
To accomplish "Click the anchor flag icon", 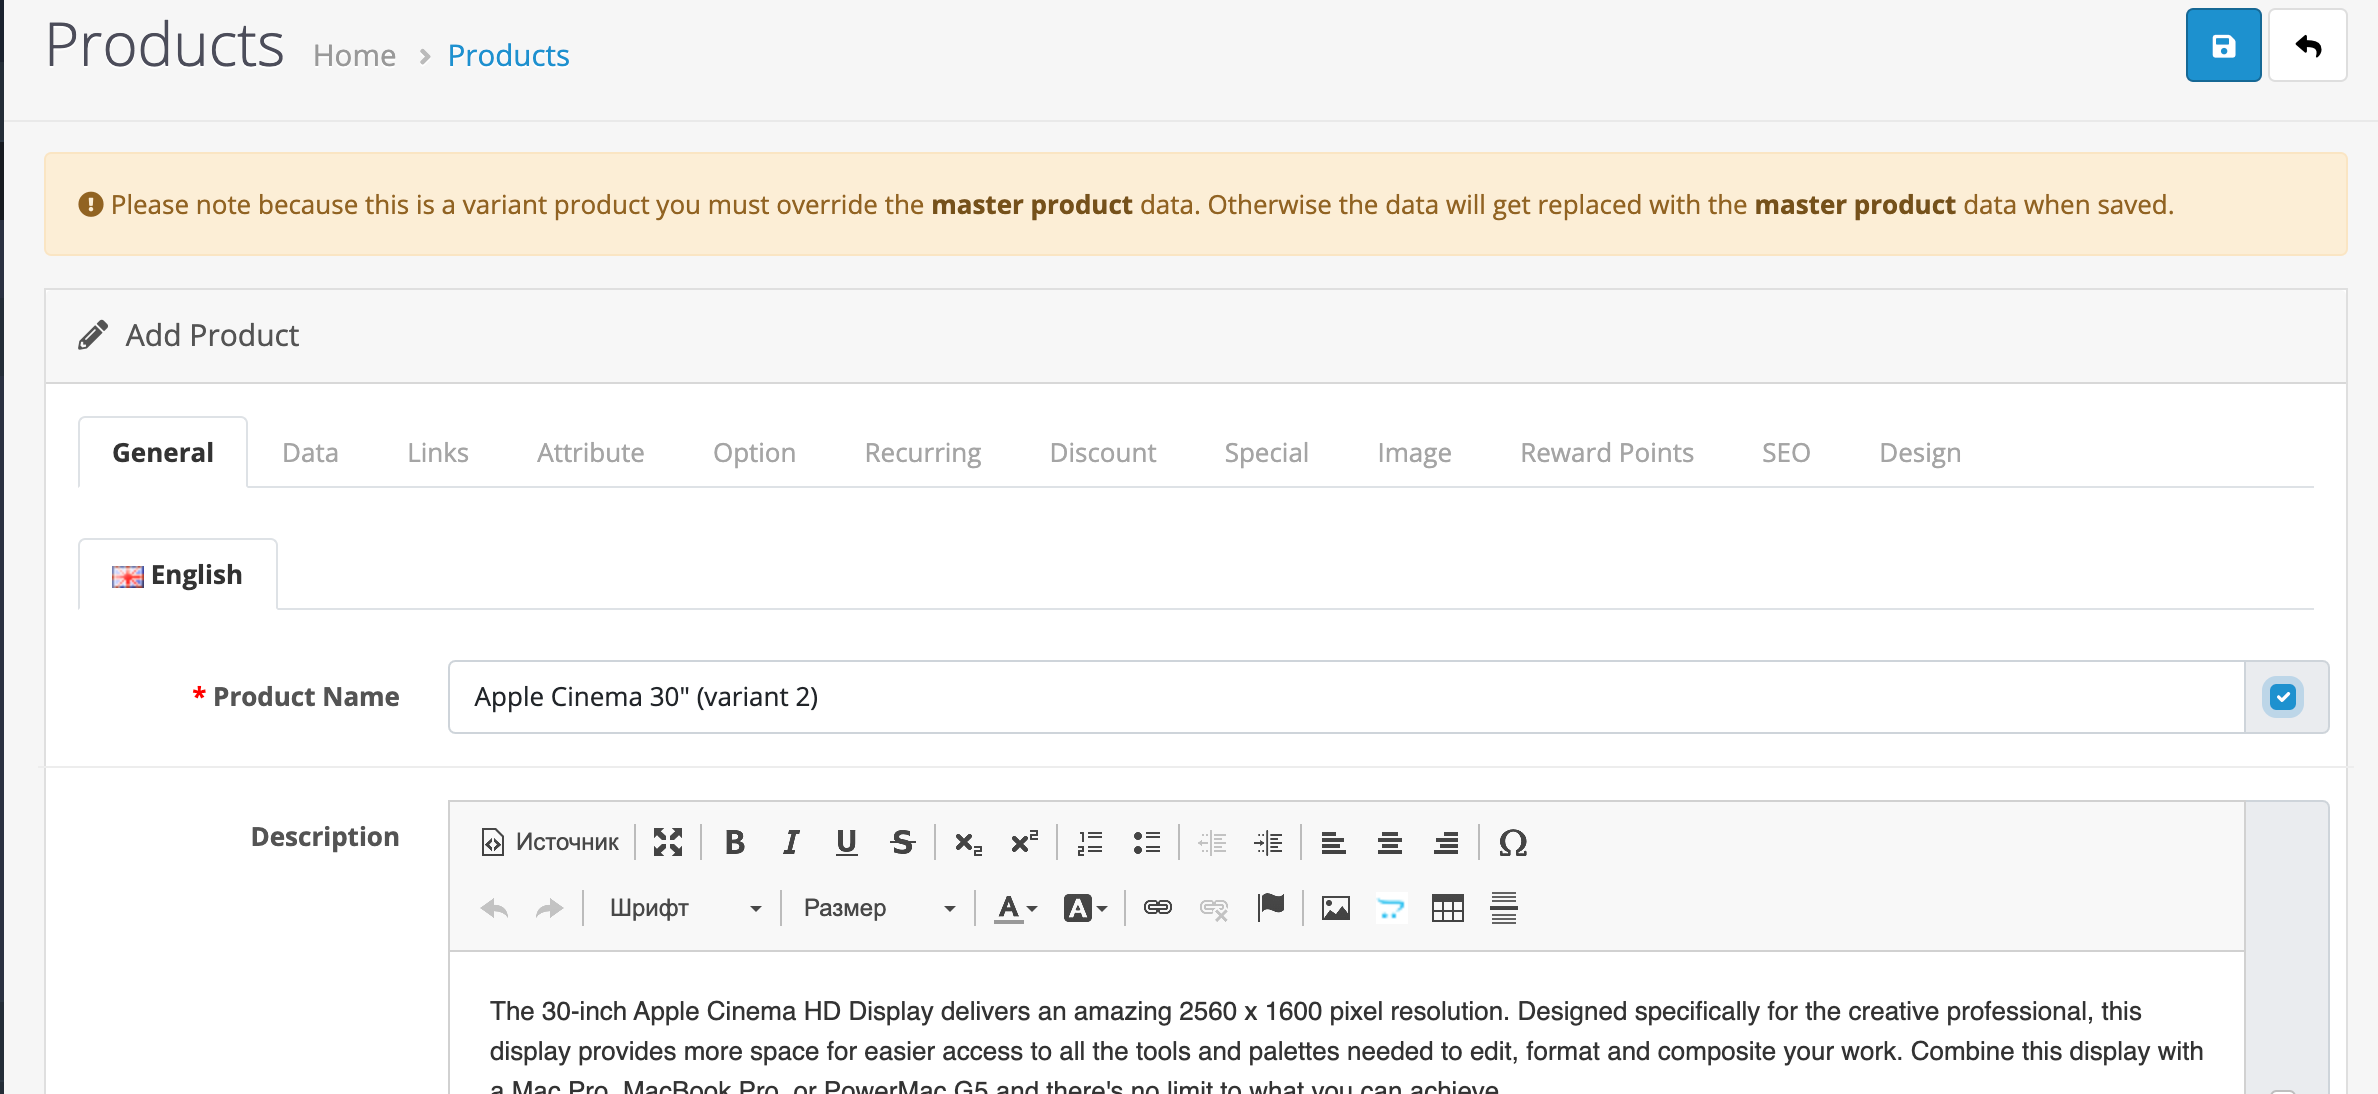I will pyautogui.click(x=1270, y=908).
